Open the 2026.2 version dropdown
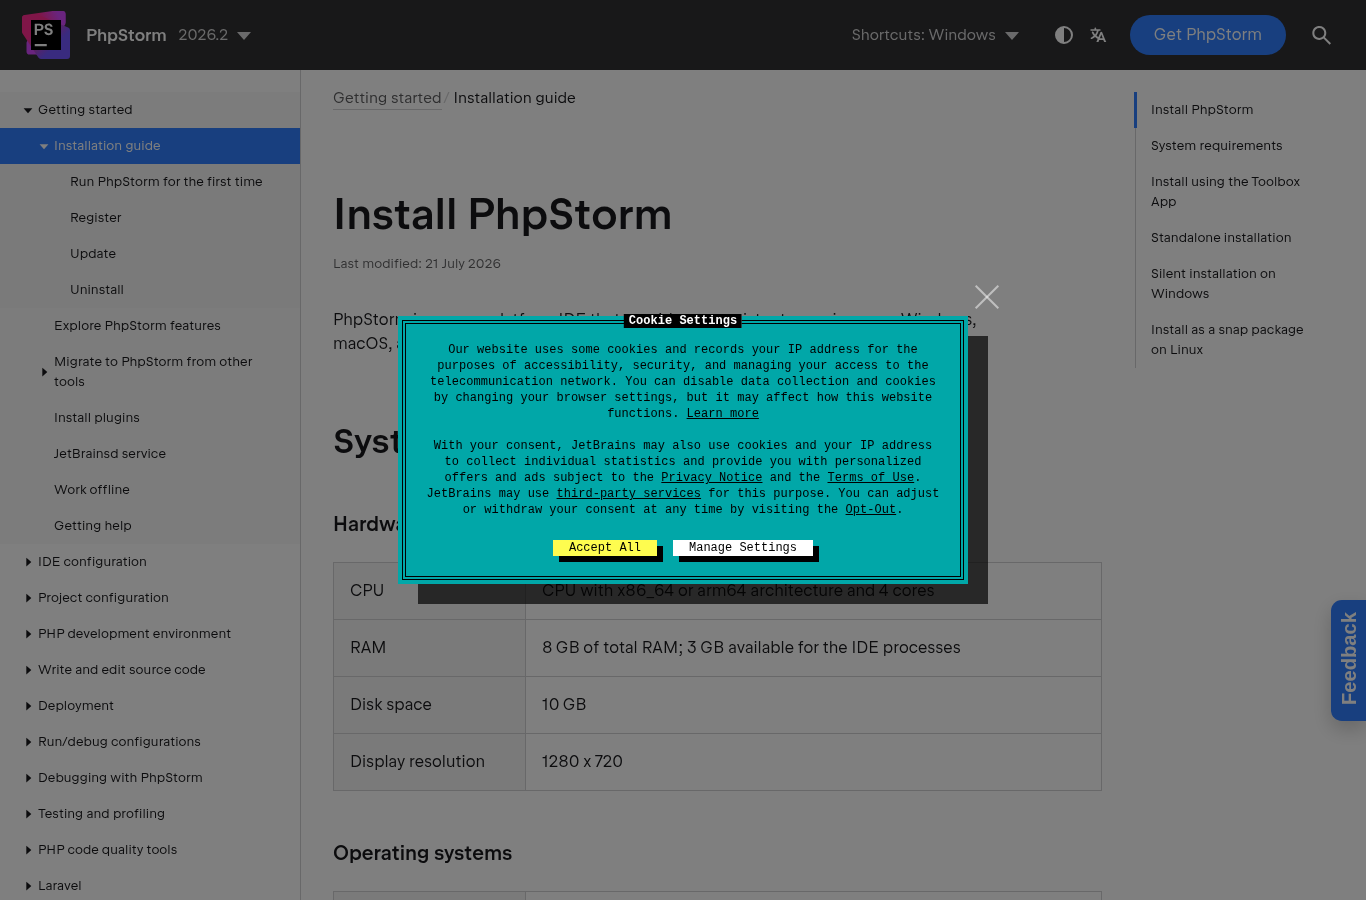The height and width of the screenshot is (900, 1366). tap(215, 35)
